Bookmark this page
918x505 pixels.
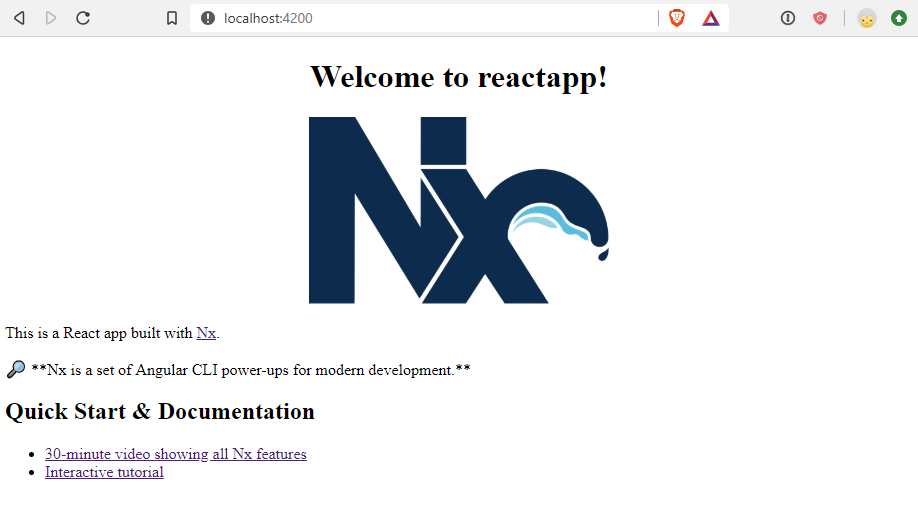[172, 18]
